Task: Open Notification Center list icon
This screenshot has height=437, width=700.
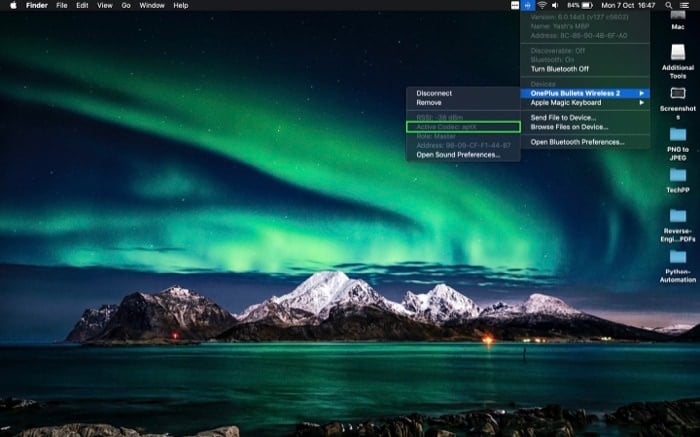Action: pyautogui.click(x=684, y=5)
